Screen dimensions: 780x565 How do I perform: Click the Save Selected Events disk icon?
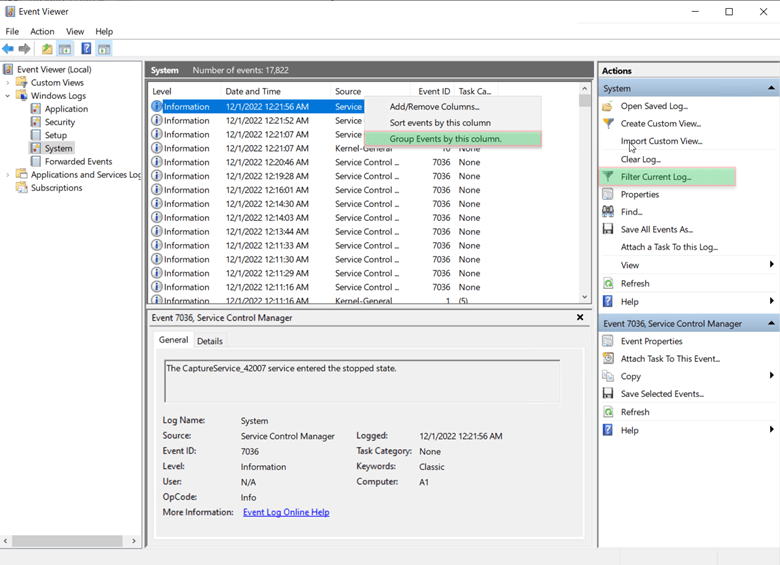(607, 393)
